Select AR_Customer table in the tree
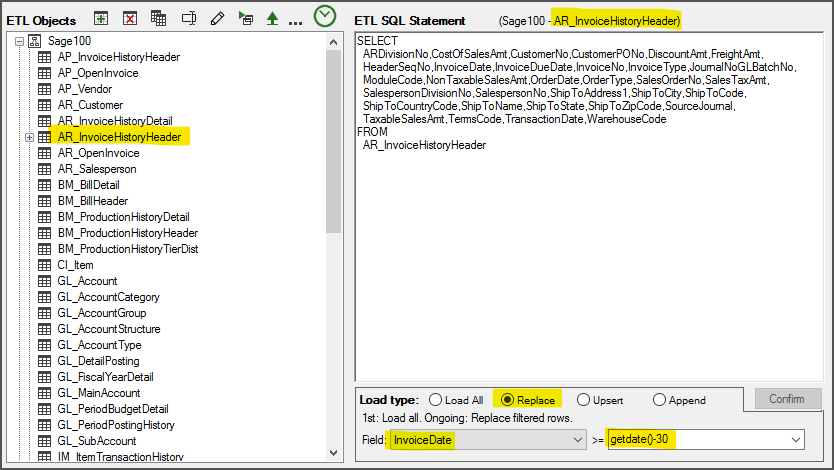Viewport: 834px width, 470px height. (90, 105)
